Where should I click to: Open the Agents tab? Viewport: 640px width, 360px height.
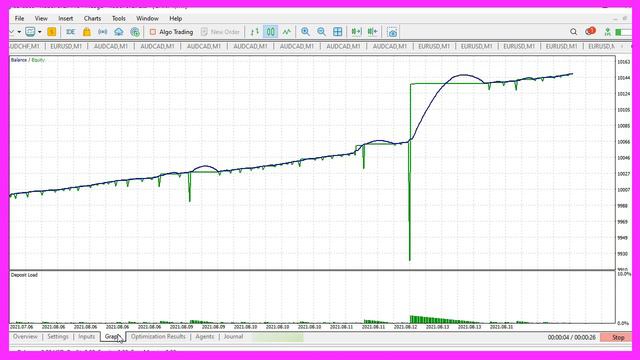tap(204, 337)
